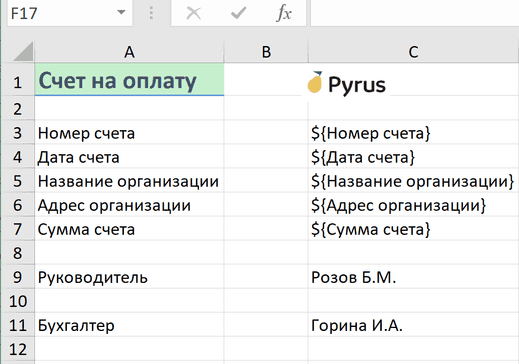Select row 11 header
Viewport: 519px width, 364px height.
coord(18,324)
